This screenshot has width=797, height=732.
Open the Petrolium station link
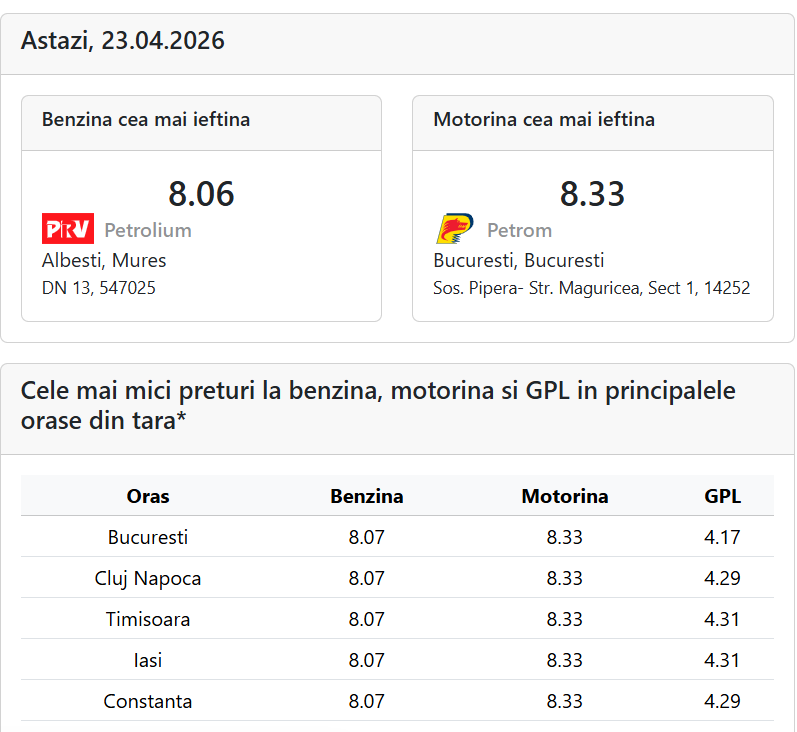click(148, 230)
